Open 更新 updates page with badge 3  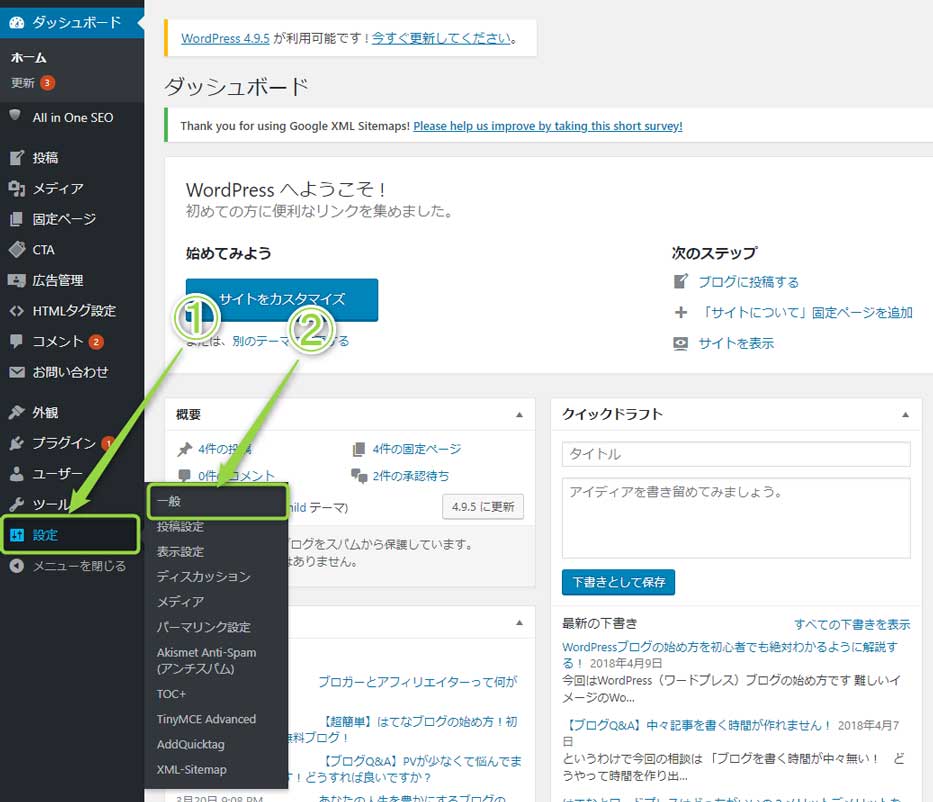tap(33, 83)
